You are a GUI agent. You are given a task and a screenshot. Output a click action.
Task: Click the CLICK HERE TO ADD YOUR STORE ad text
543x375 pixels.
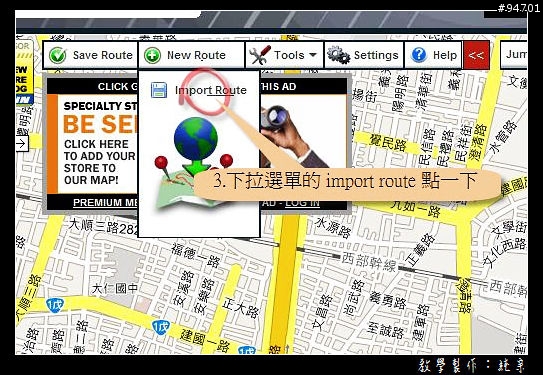tap(99, 162)
